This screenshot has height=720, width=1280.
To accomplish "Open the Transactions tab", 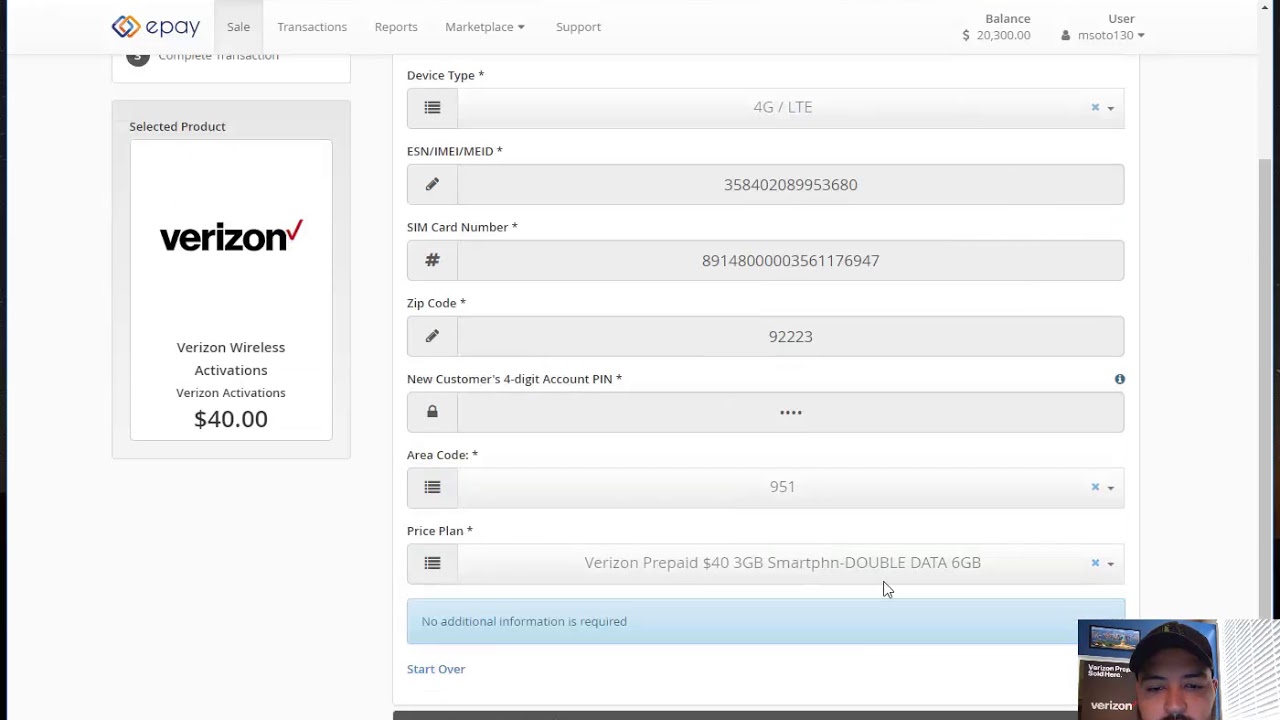I will click(x=312, y=27).
